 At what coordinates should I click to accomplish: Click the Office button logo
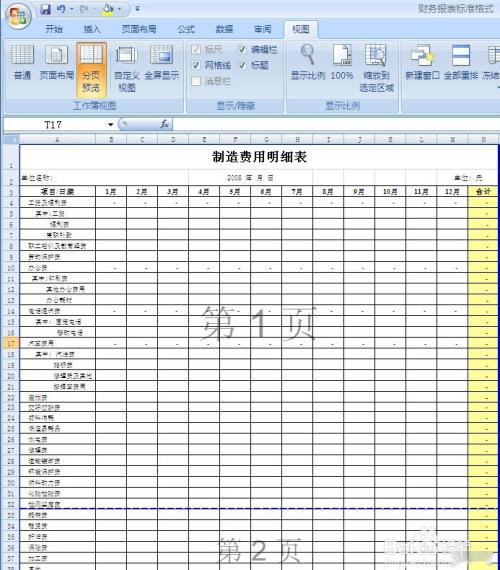(18, 15)
